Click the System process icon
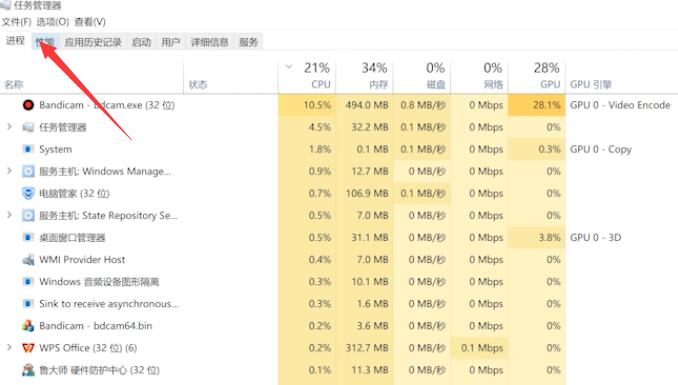678x385 pixels. [28, 149]
